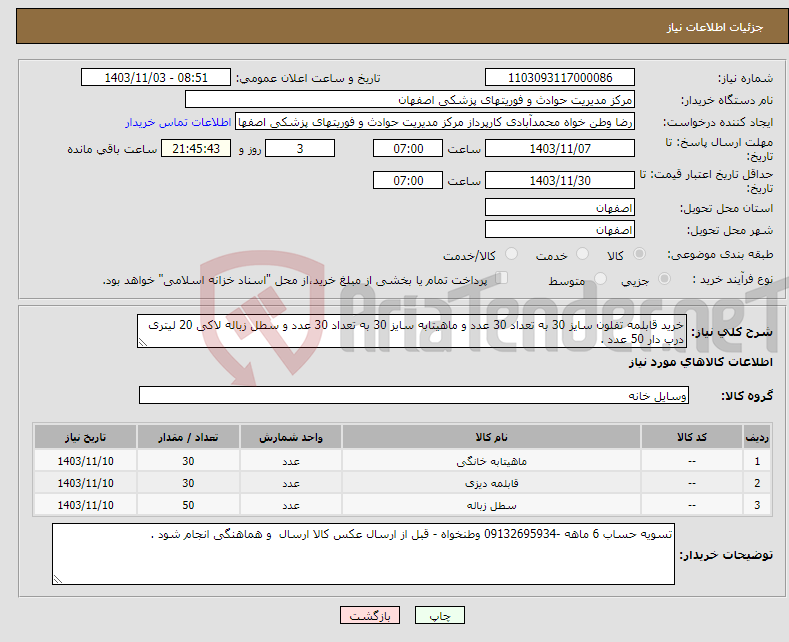This screenshot has height=642, width=789.
Task: Click the اطلاعات کالاهای مورد نیاز section heading
Action: click(700, 362)
